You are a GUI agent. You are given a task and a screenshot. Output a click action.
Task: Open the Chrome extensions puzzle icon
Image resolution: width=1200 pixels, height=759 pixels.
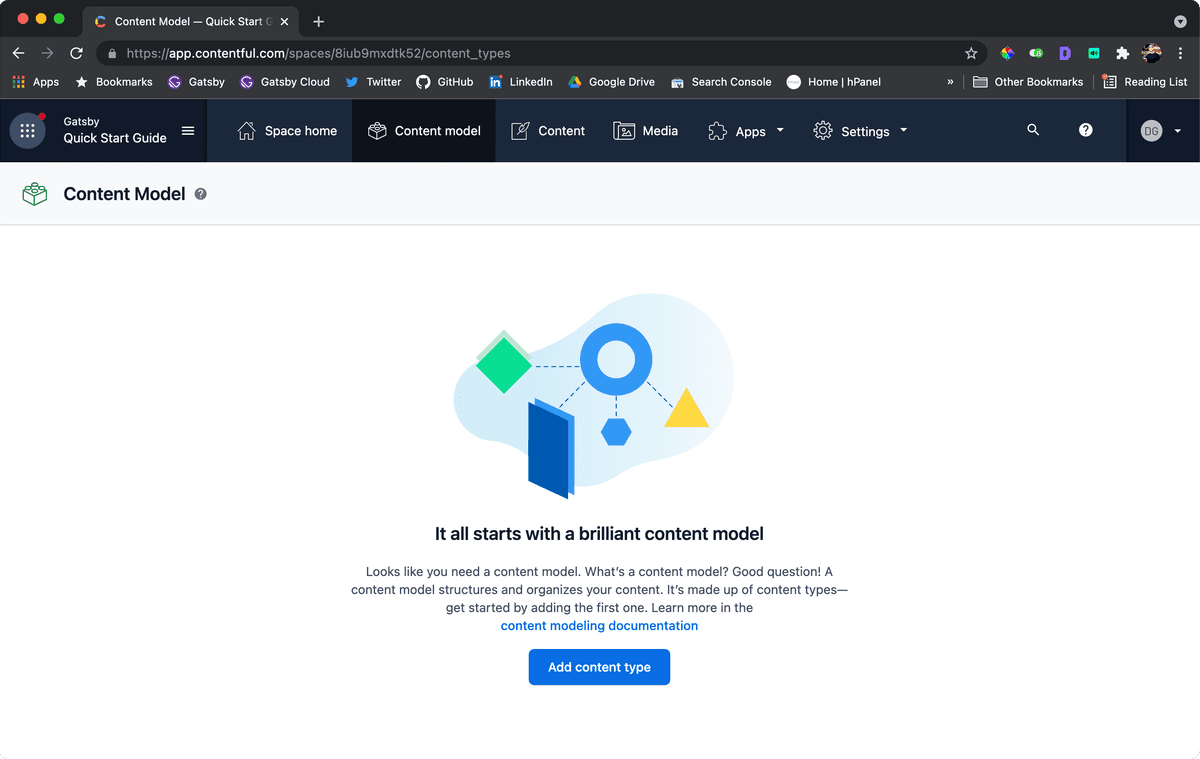[1123, 53]
